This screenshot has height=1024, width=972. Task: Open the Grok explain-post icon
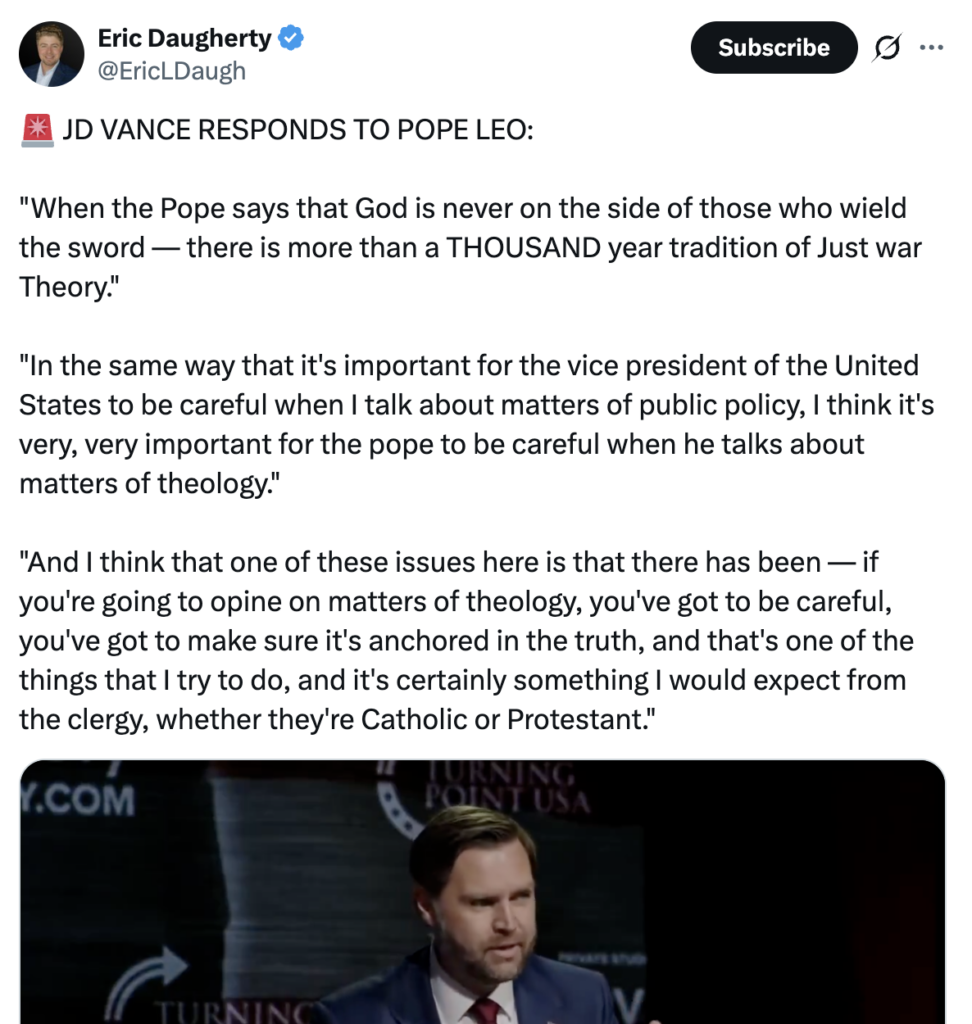(x=884, y=48)
